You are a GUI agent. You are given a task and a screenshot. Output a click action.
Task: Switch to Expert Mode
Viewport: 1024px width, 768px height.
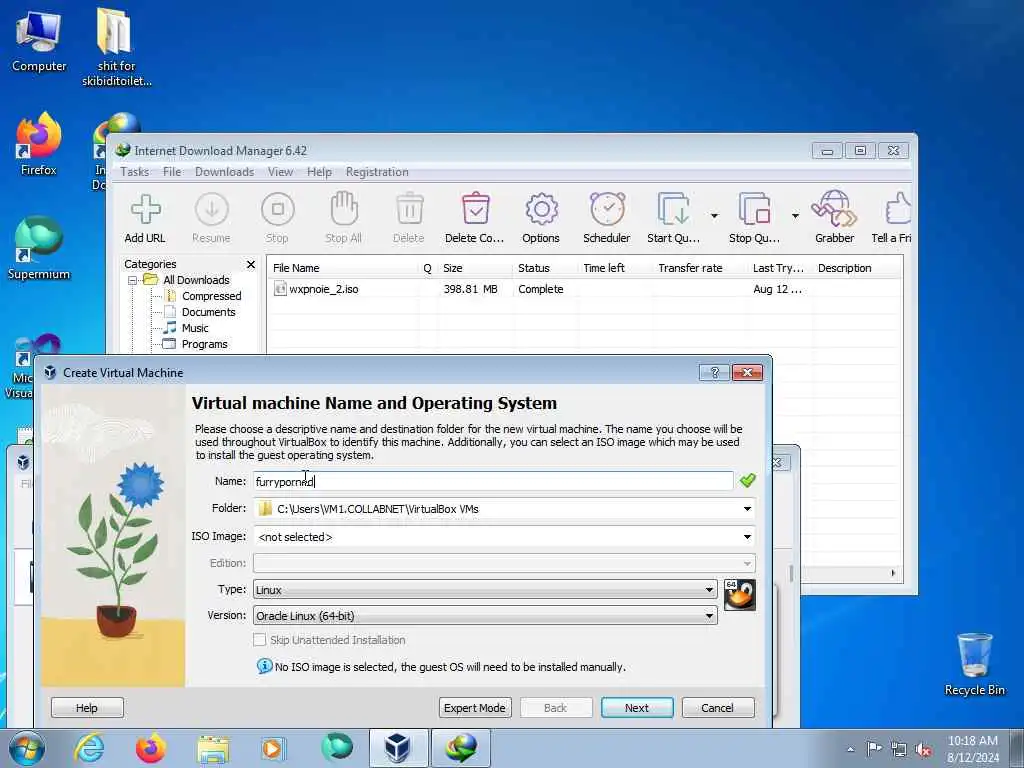pos(475,708)
